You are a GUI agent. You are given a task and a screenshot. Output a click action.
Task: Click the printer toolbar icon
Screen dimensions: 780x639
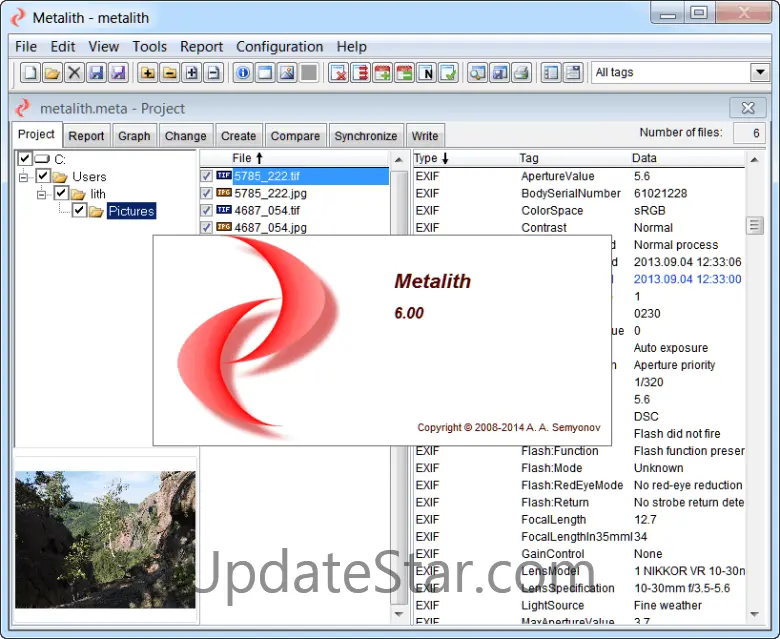coord(520,73)
